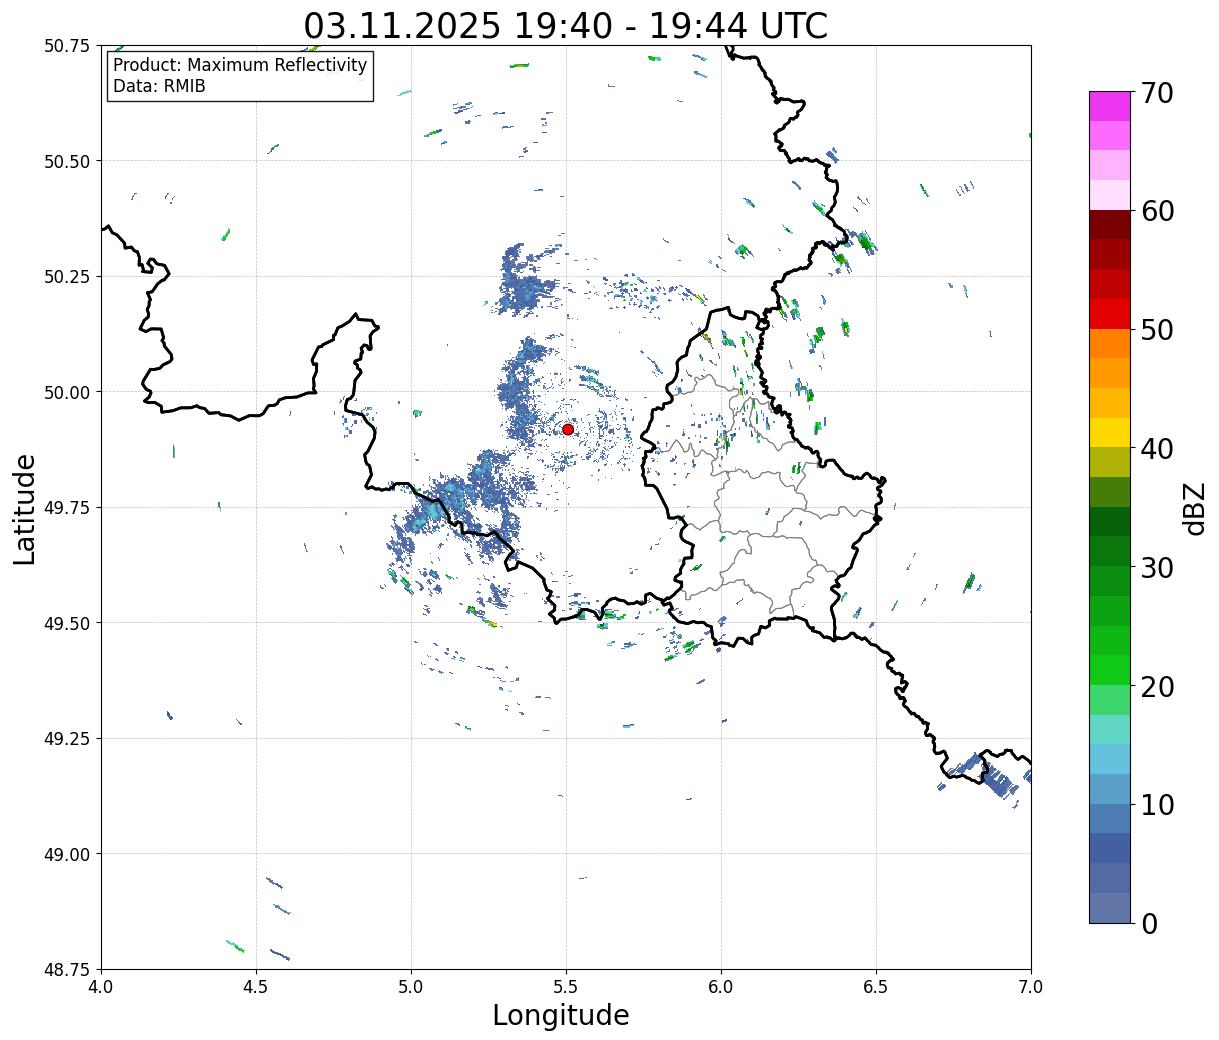This screenshot has width=1219, height=1040.
Task: Click the colorbar tick label 20
Action: click(x=1157, y=687)
